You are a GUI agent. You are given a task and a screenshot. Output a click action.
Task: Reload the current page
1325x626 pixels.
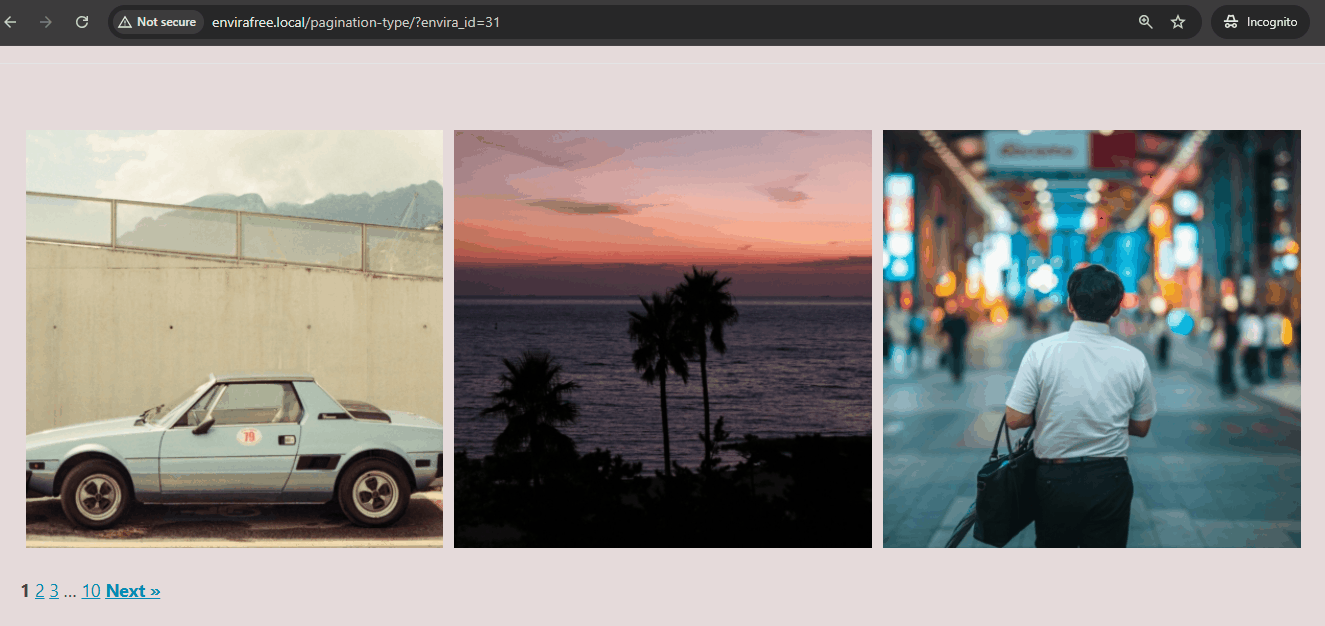[x=81, y=21]
